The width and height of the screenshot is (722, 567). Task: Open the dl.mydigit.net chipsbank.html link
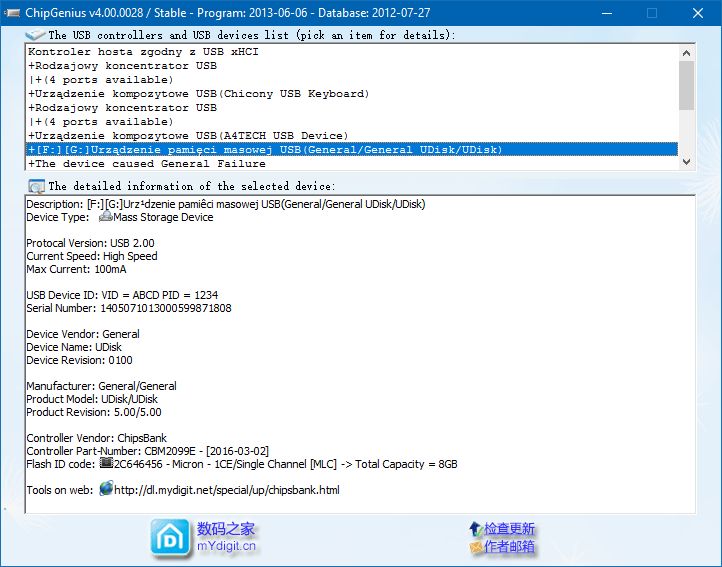tap(227, 490)
